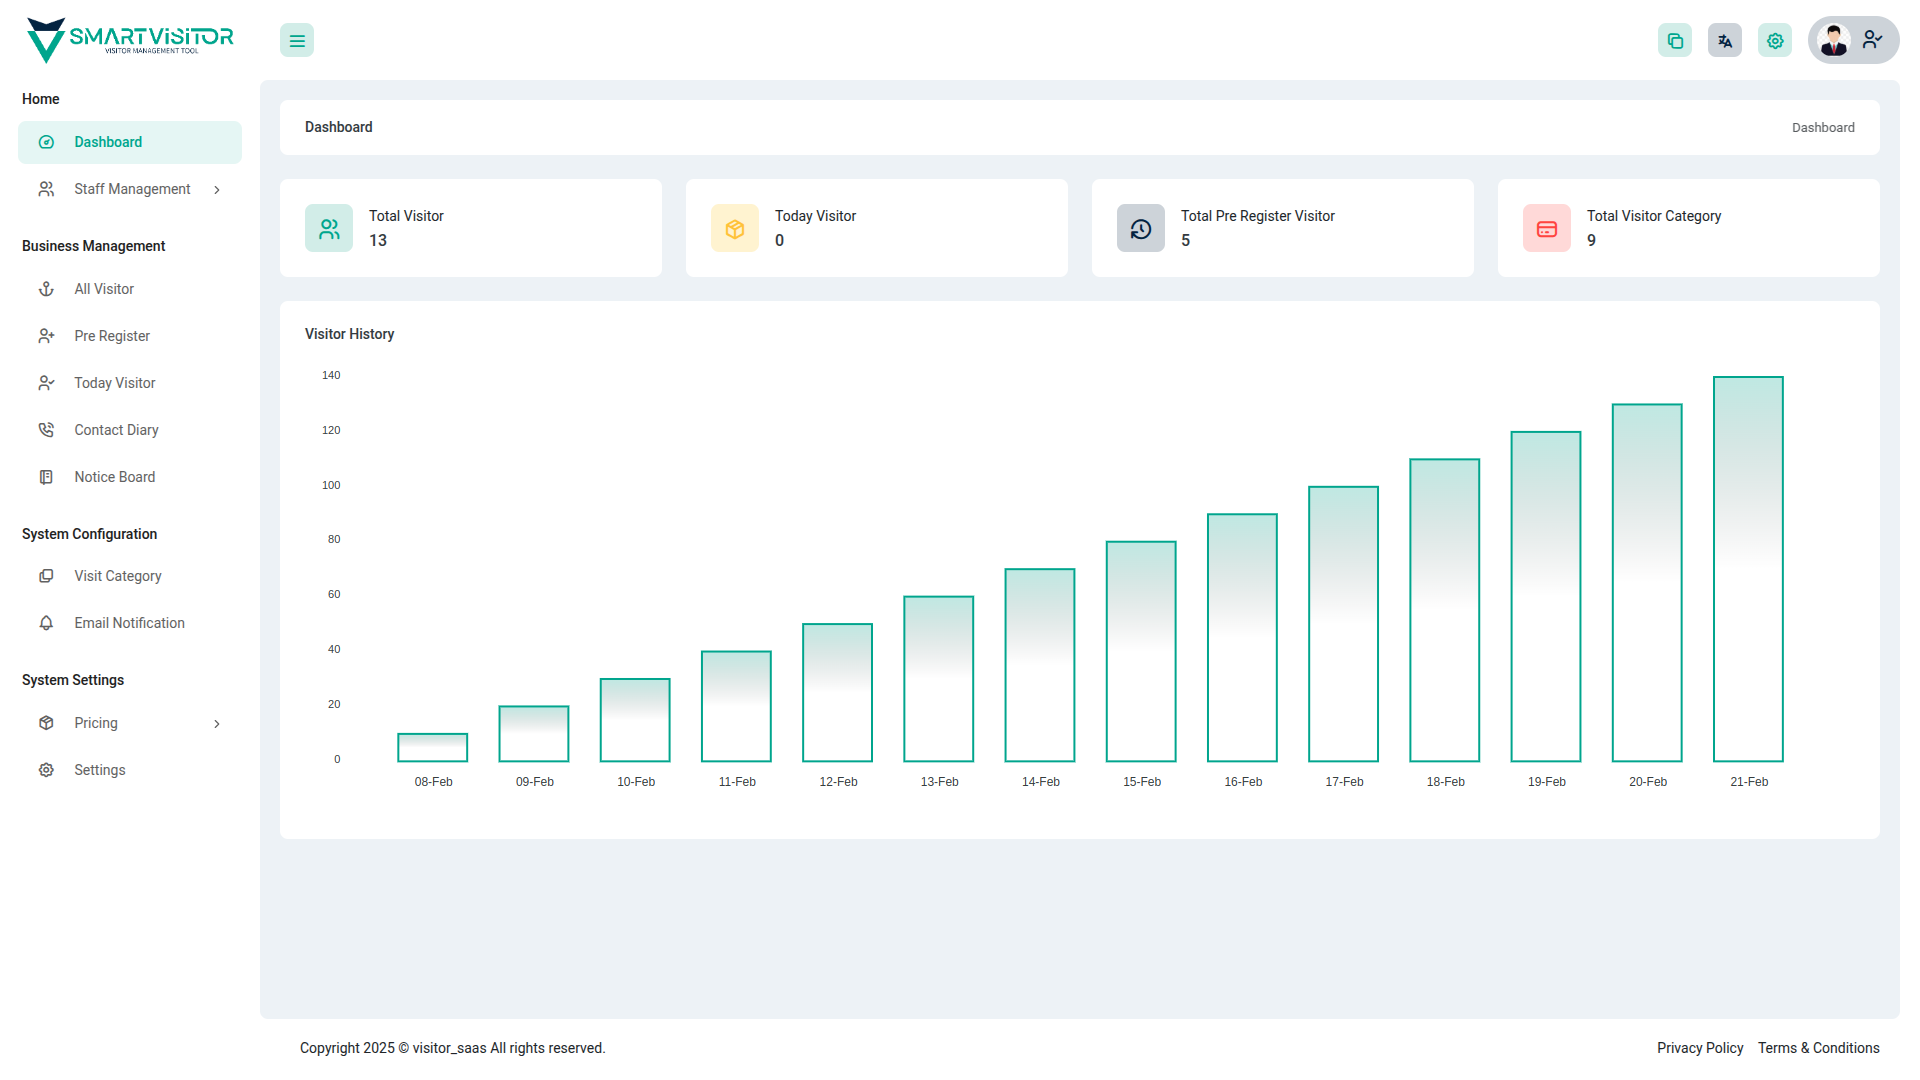1920x1080 pixels.
Task: Click the SmartVisitor logo
Action: tap(130, 40)
